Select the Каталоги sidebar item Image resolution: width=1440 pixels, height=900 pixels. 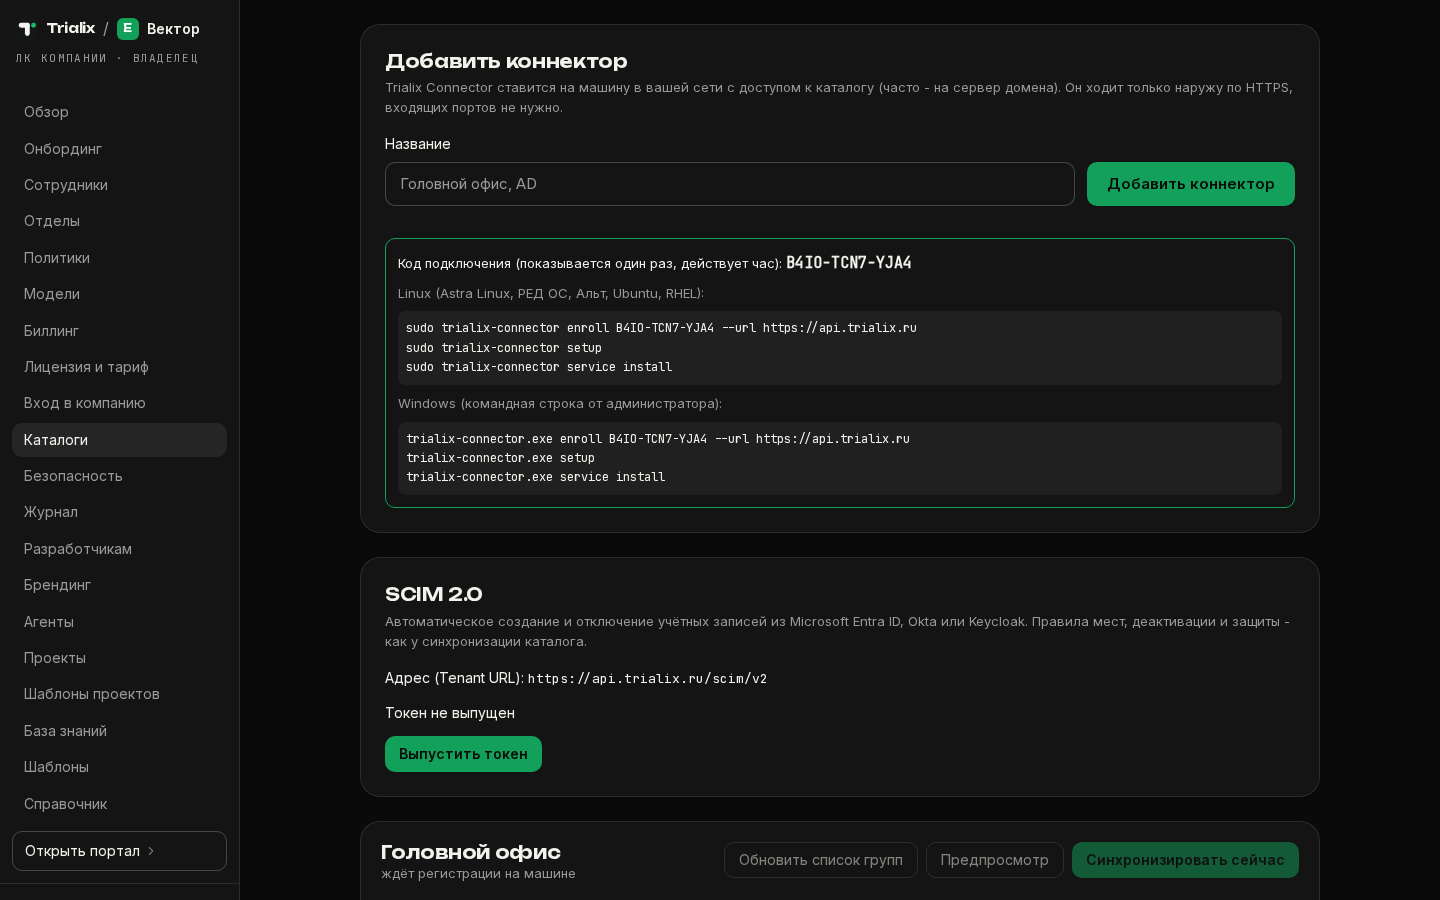(119, 440)
